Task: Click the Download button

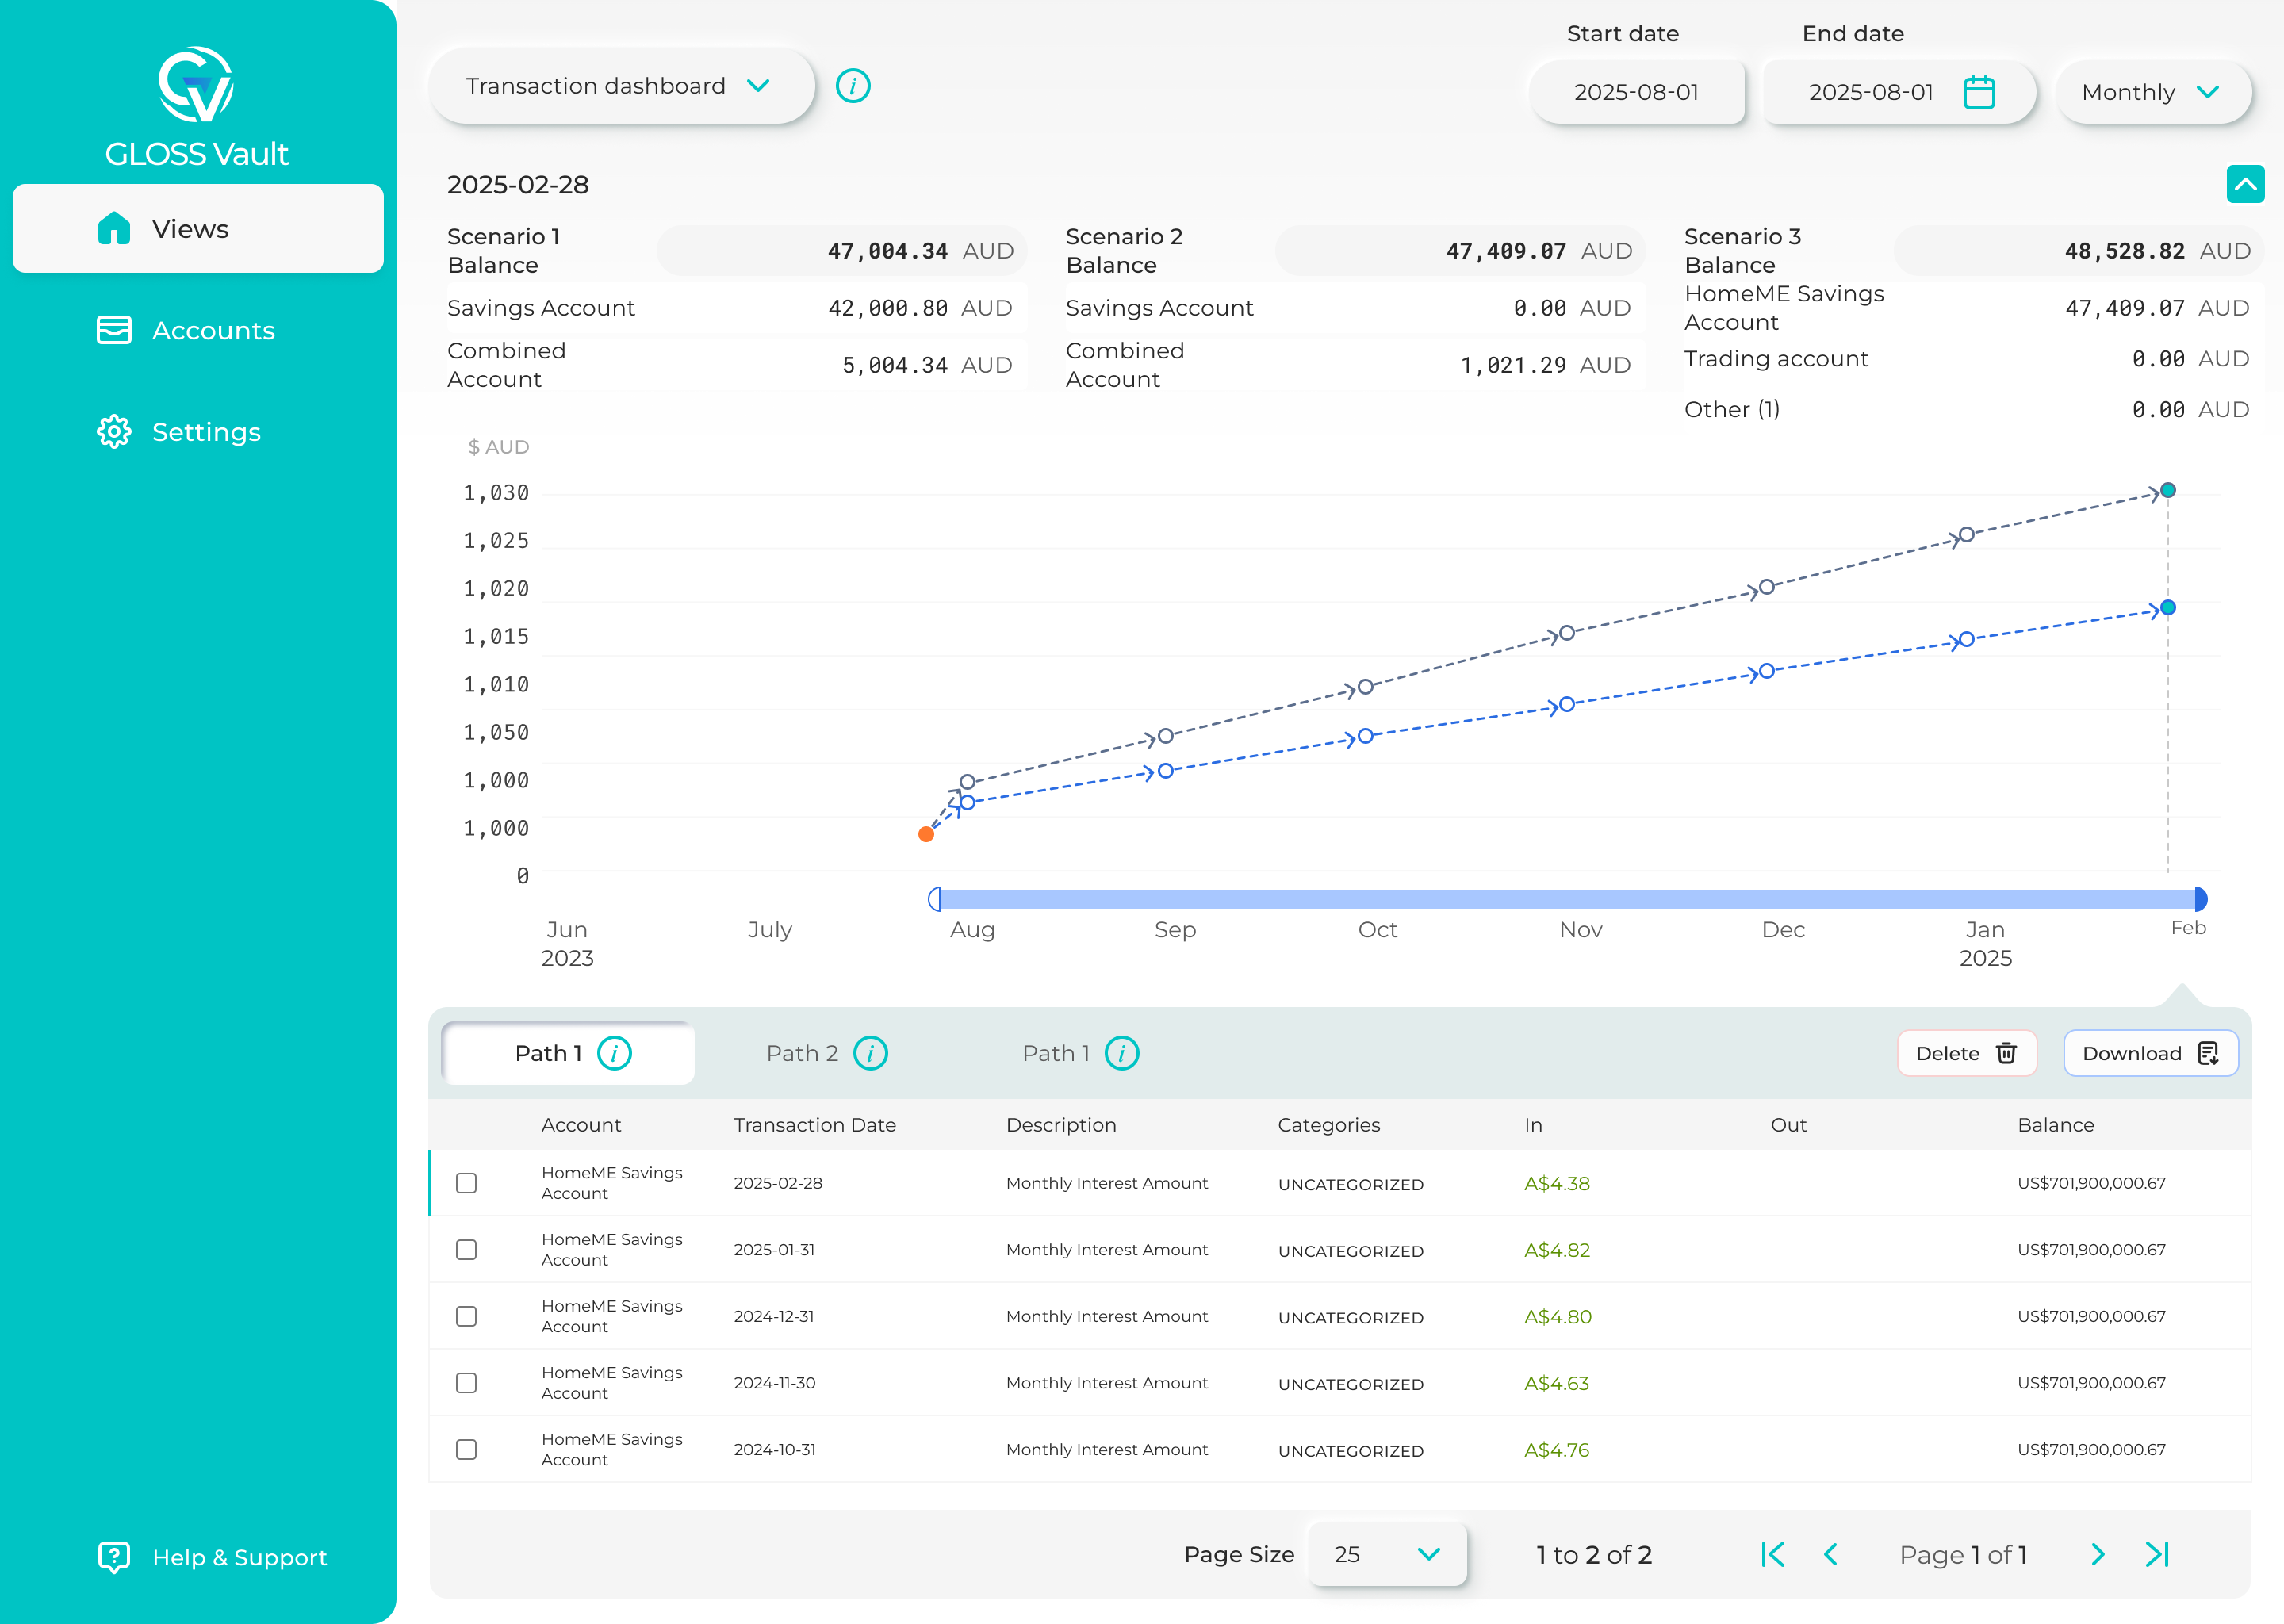Action: [2150, 1053]
